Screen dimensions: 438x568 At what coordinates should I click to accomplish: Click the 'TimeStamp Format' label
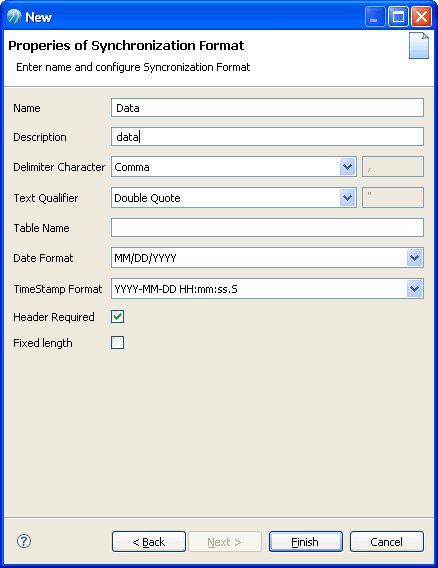[58, 289]
